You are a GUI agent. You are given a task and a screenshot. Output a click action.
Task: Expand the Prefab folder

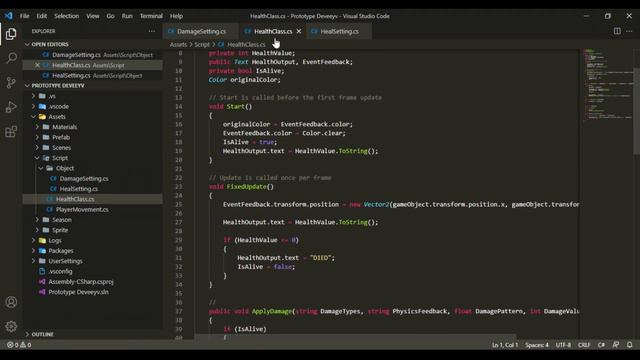click(61, 137)
